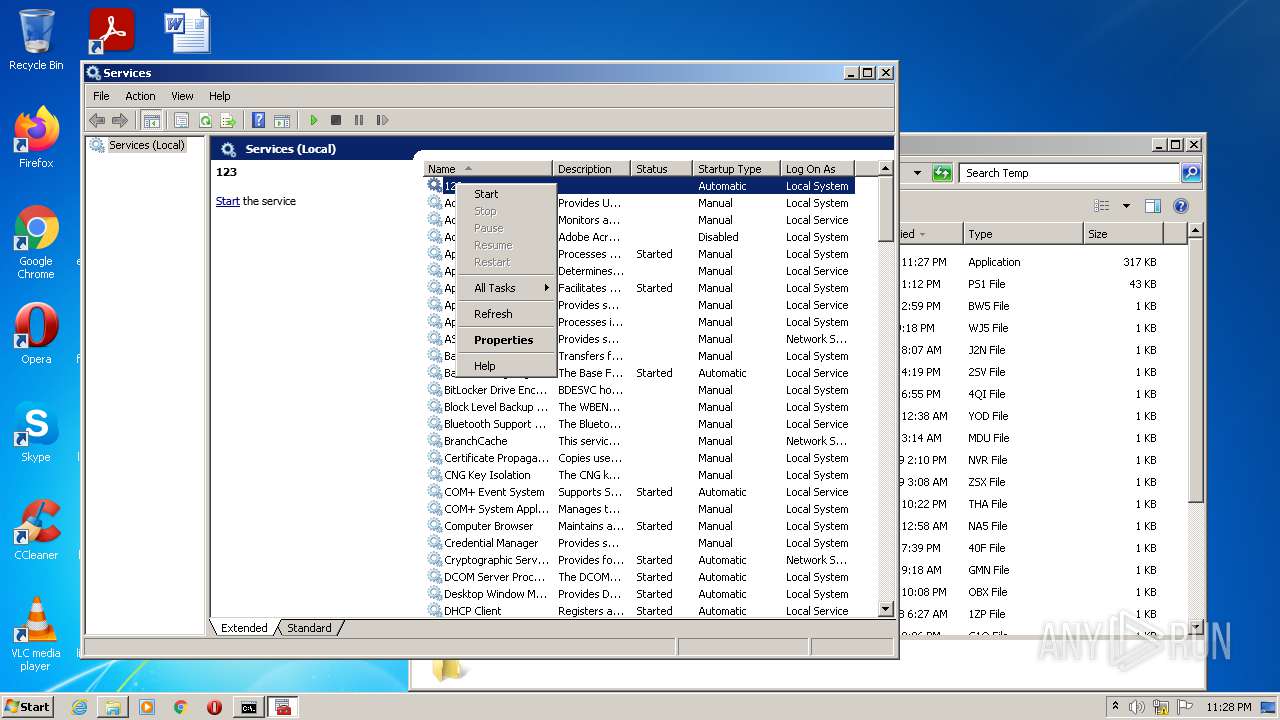Open the File menu in Services
The height and width of the screenshot is (720, 1280).
coord(101,96)
